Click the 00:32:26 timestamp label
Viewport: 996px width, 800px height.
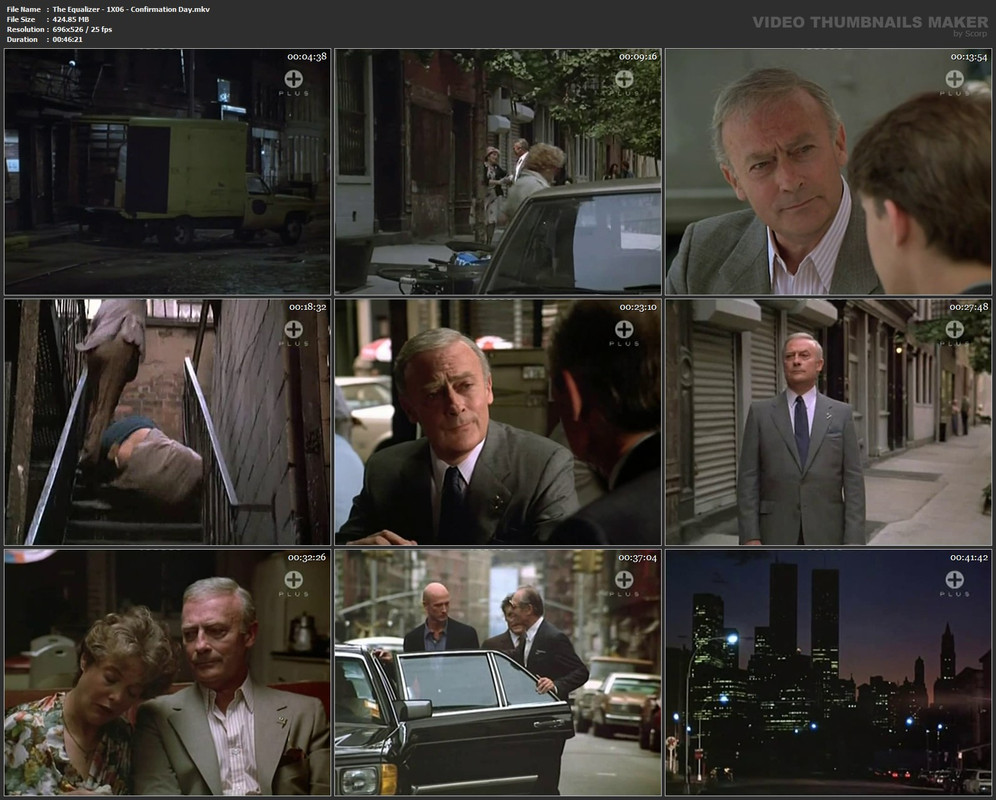pyautogui.click(x=307, y=557)
